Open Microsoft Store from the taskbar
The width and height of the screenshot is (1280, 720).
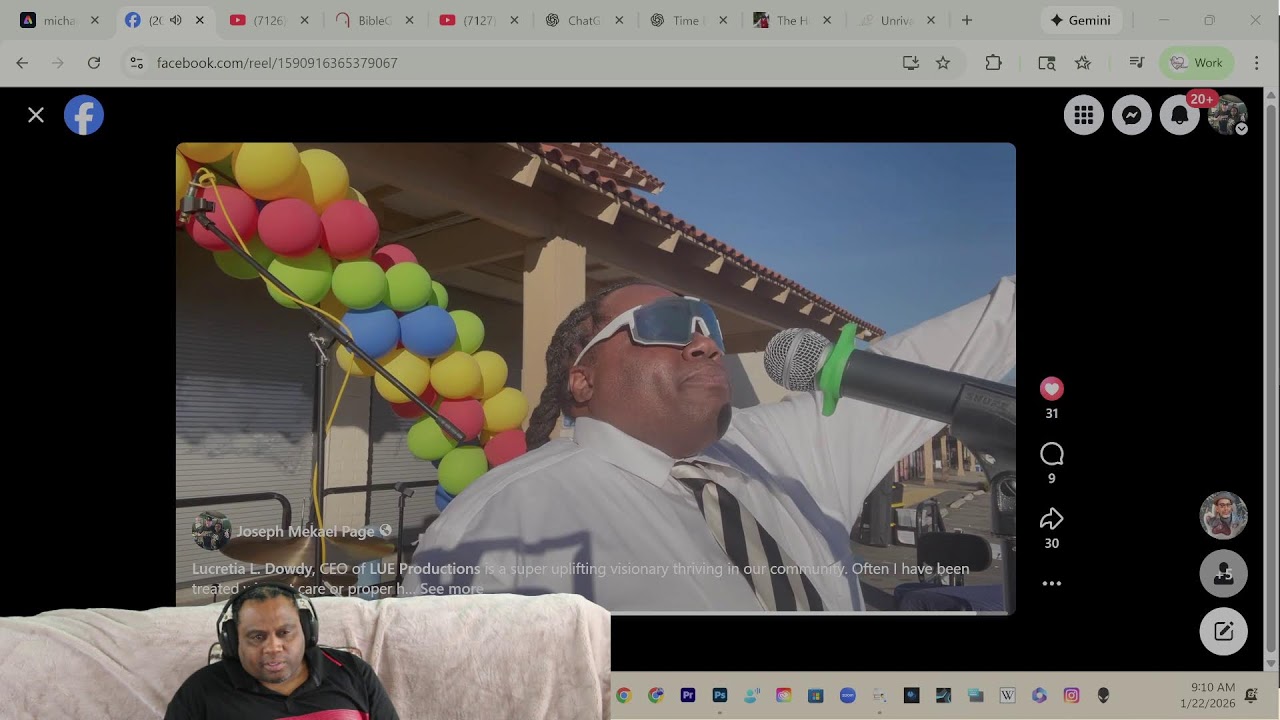815,695
